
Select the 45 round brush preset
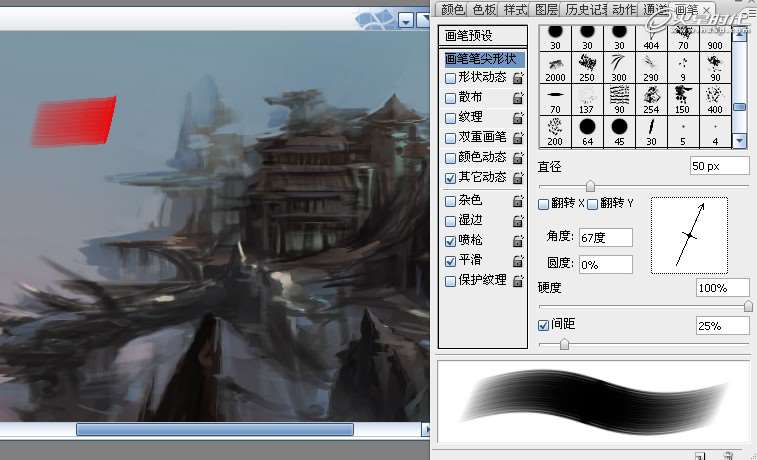pos(619,131)
